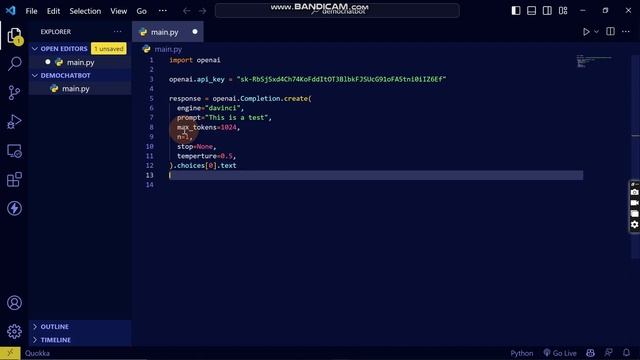This screenshot has width=640, height=360.
Task: Customize the editor layout
Action: pos(563,11)
